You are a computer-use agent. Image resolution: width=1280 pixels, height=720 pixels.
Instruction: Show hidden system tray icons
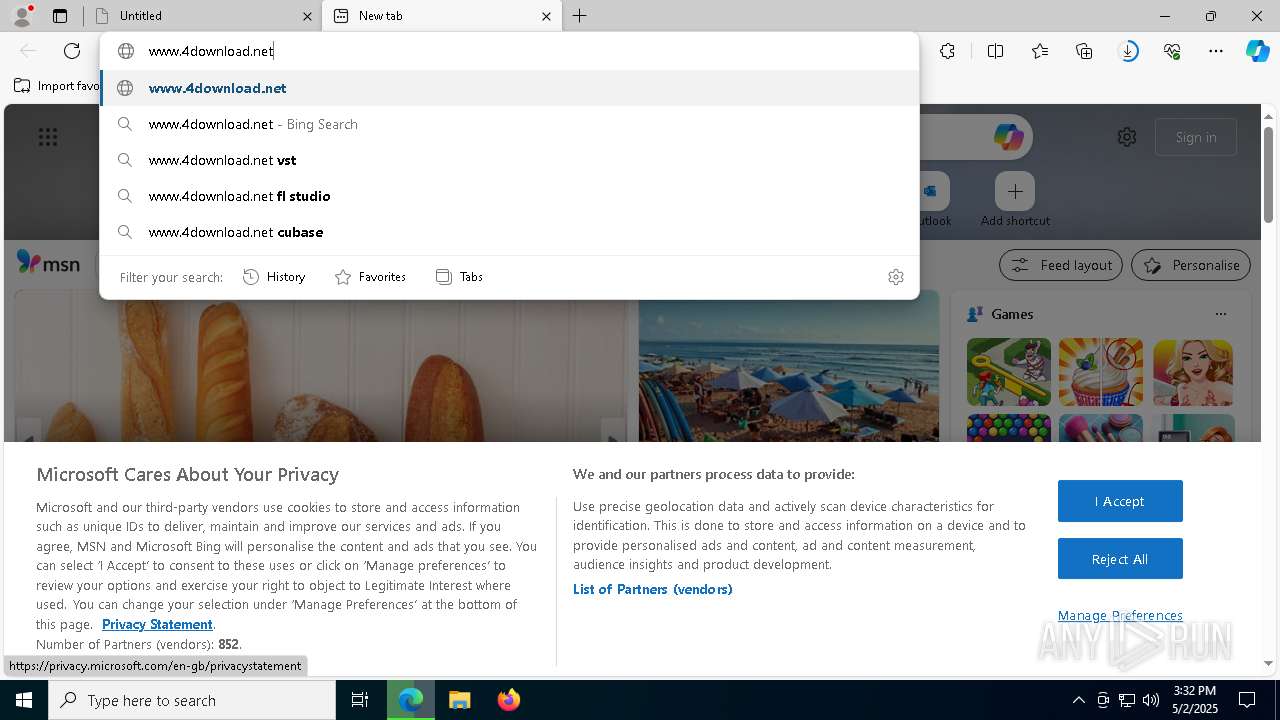1078,700
